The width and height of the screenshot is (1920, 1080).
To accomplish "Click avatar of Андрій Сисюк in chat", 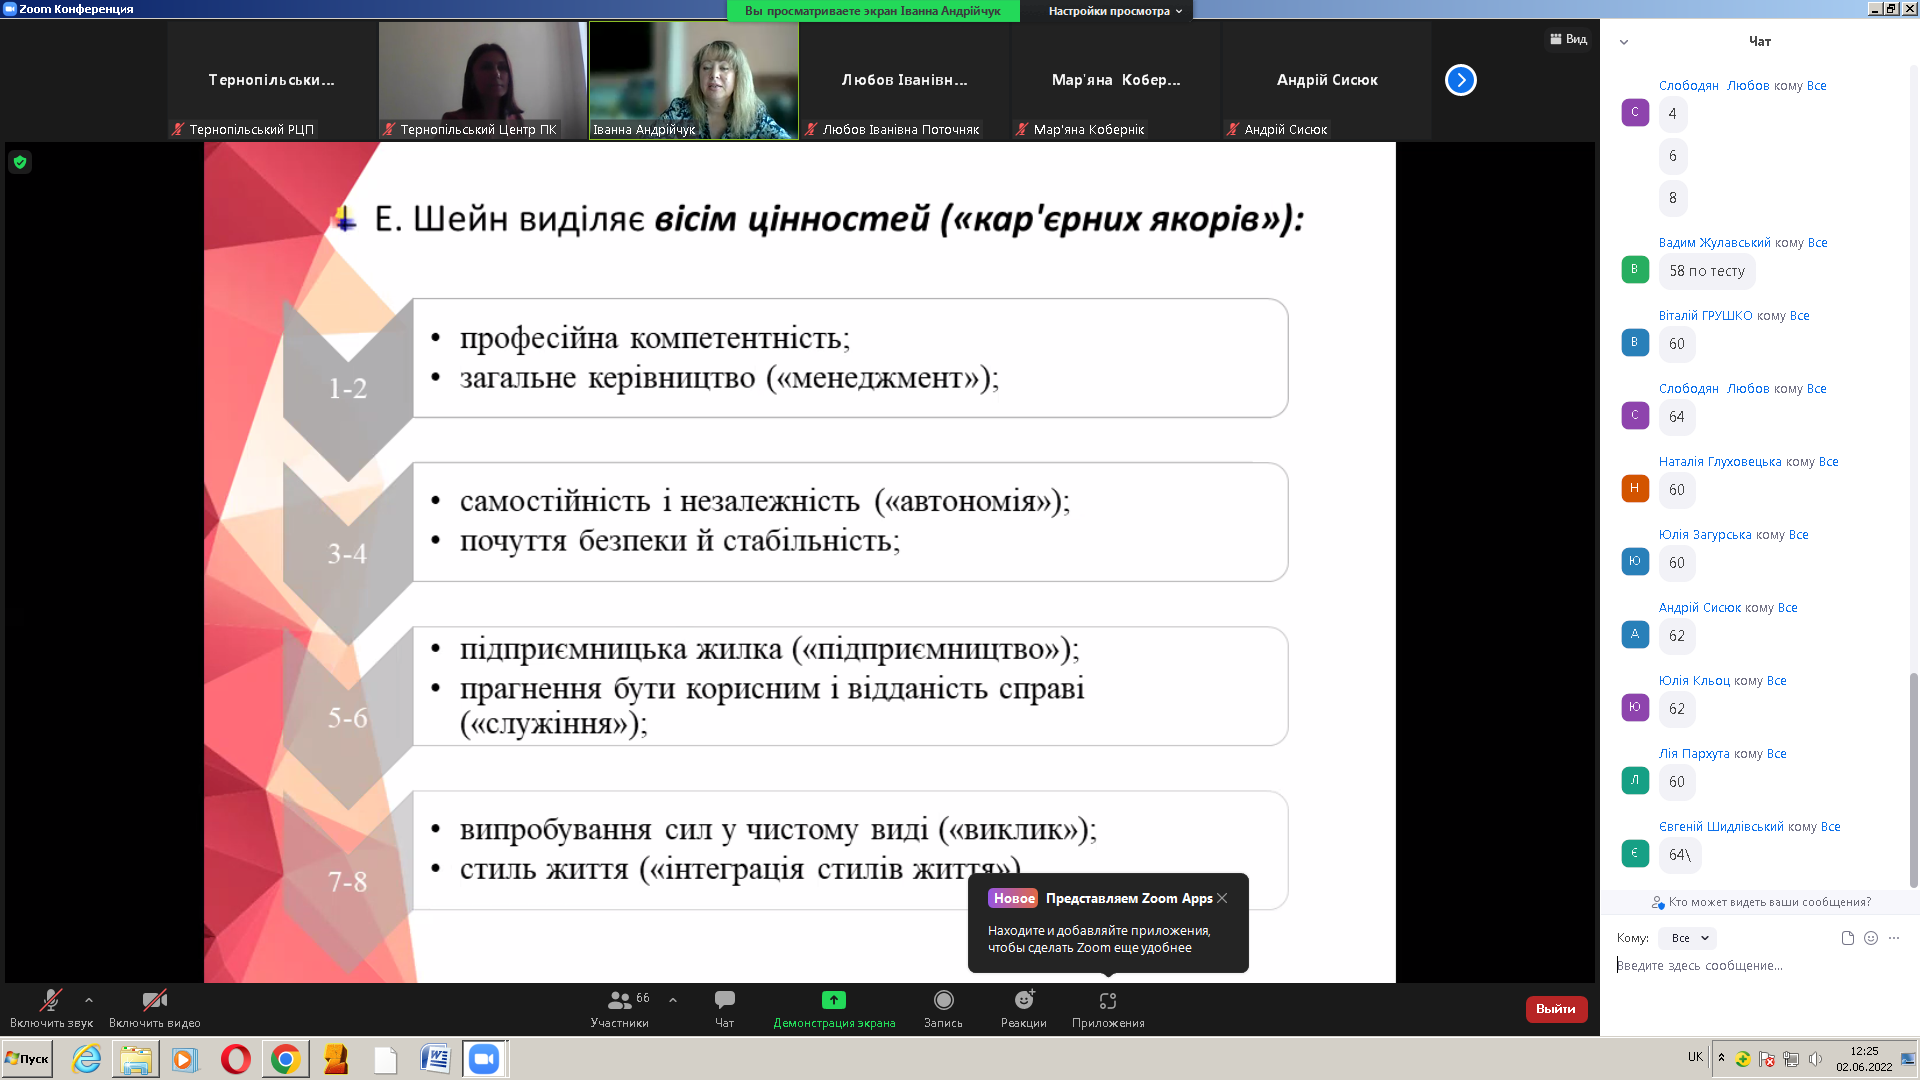I will click(x=1635, y=634).
